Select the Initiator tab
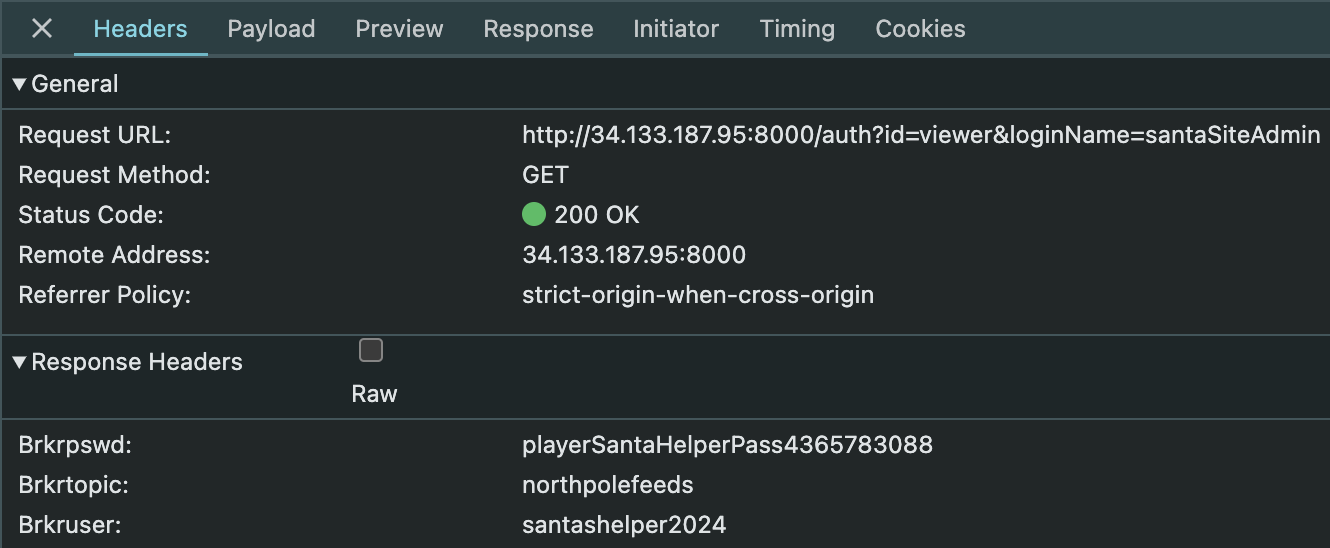Viewport: 1330px width, 548px height. point(676,29)
